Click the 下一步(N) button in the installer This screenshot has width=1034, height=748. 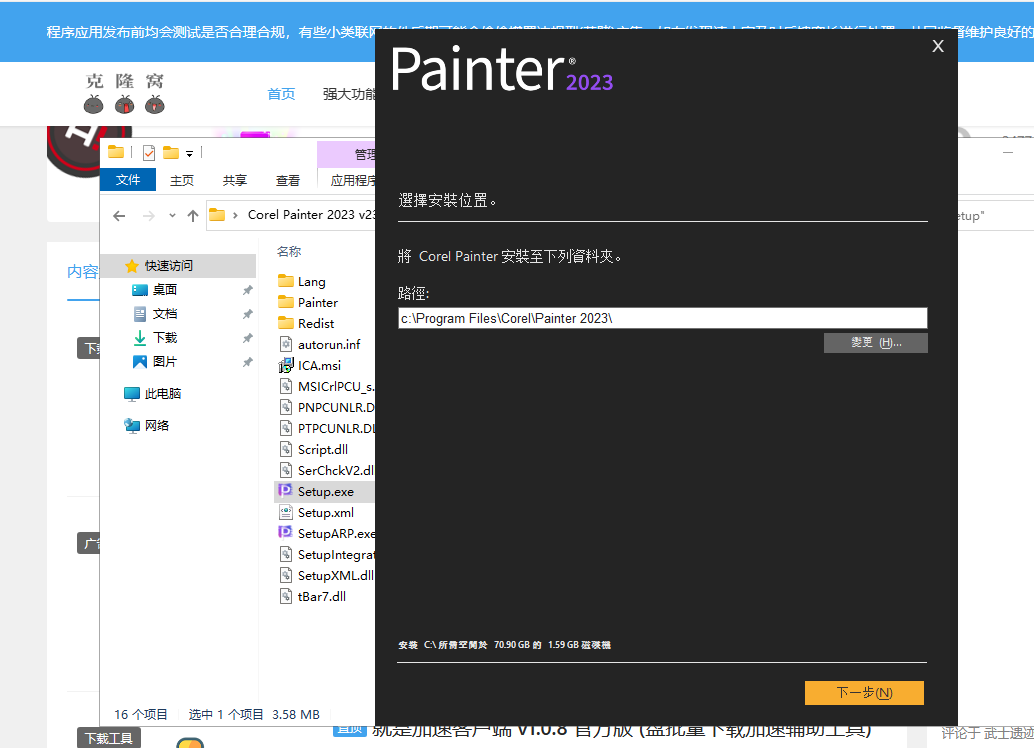coord(864,693)
